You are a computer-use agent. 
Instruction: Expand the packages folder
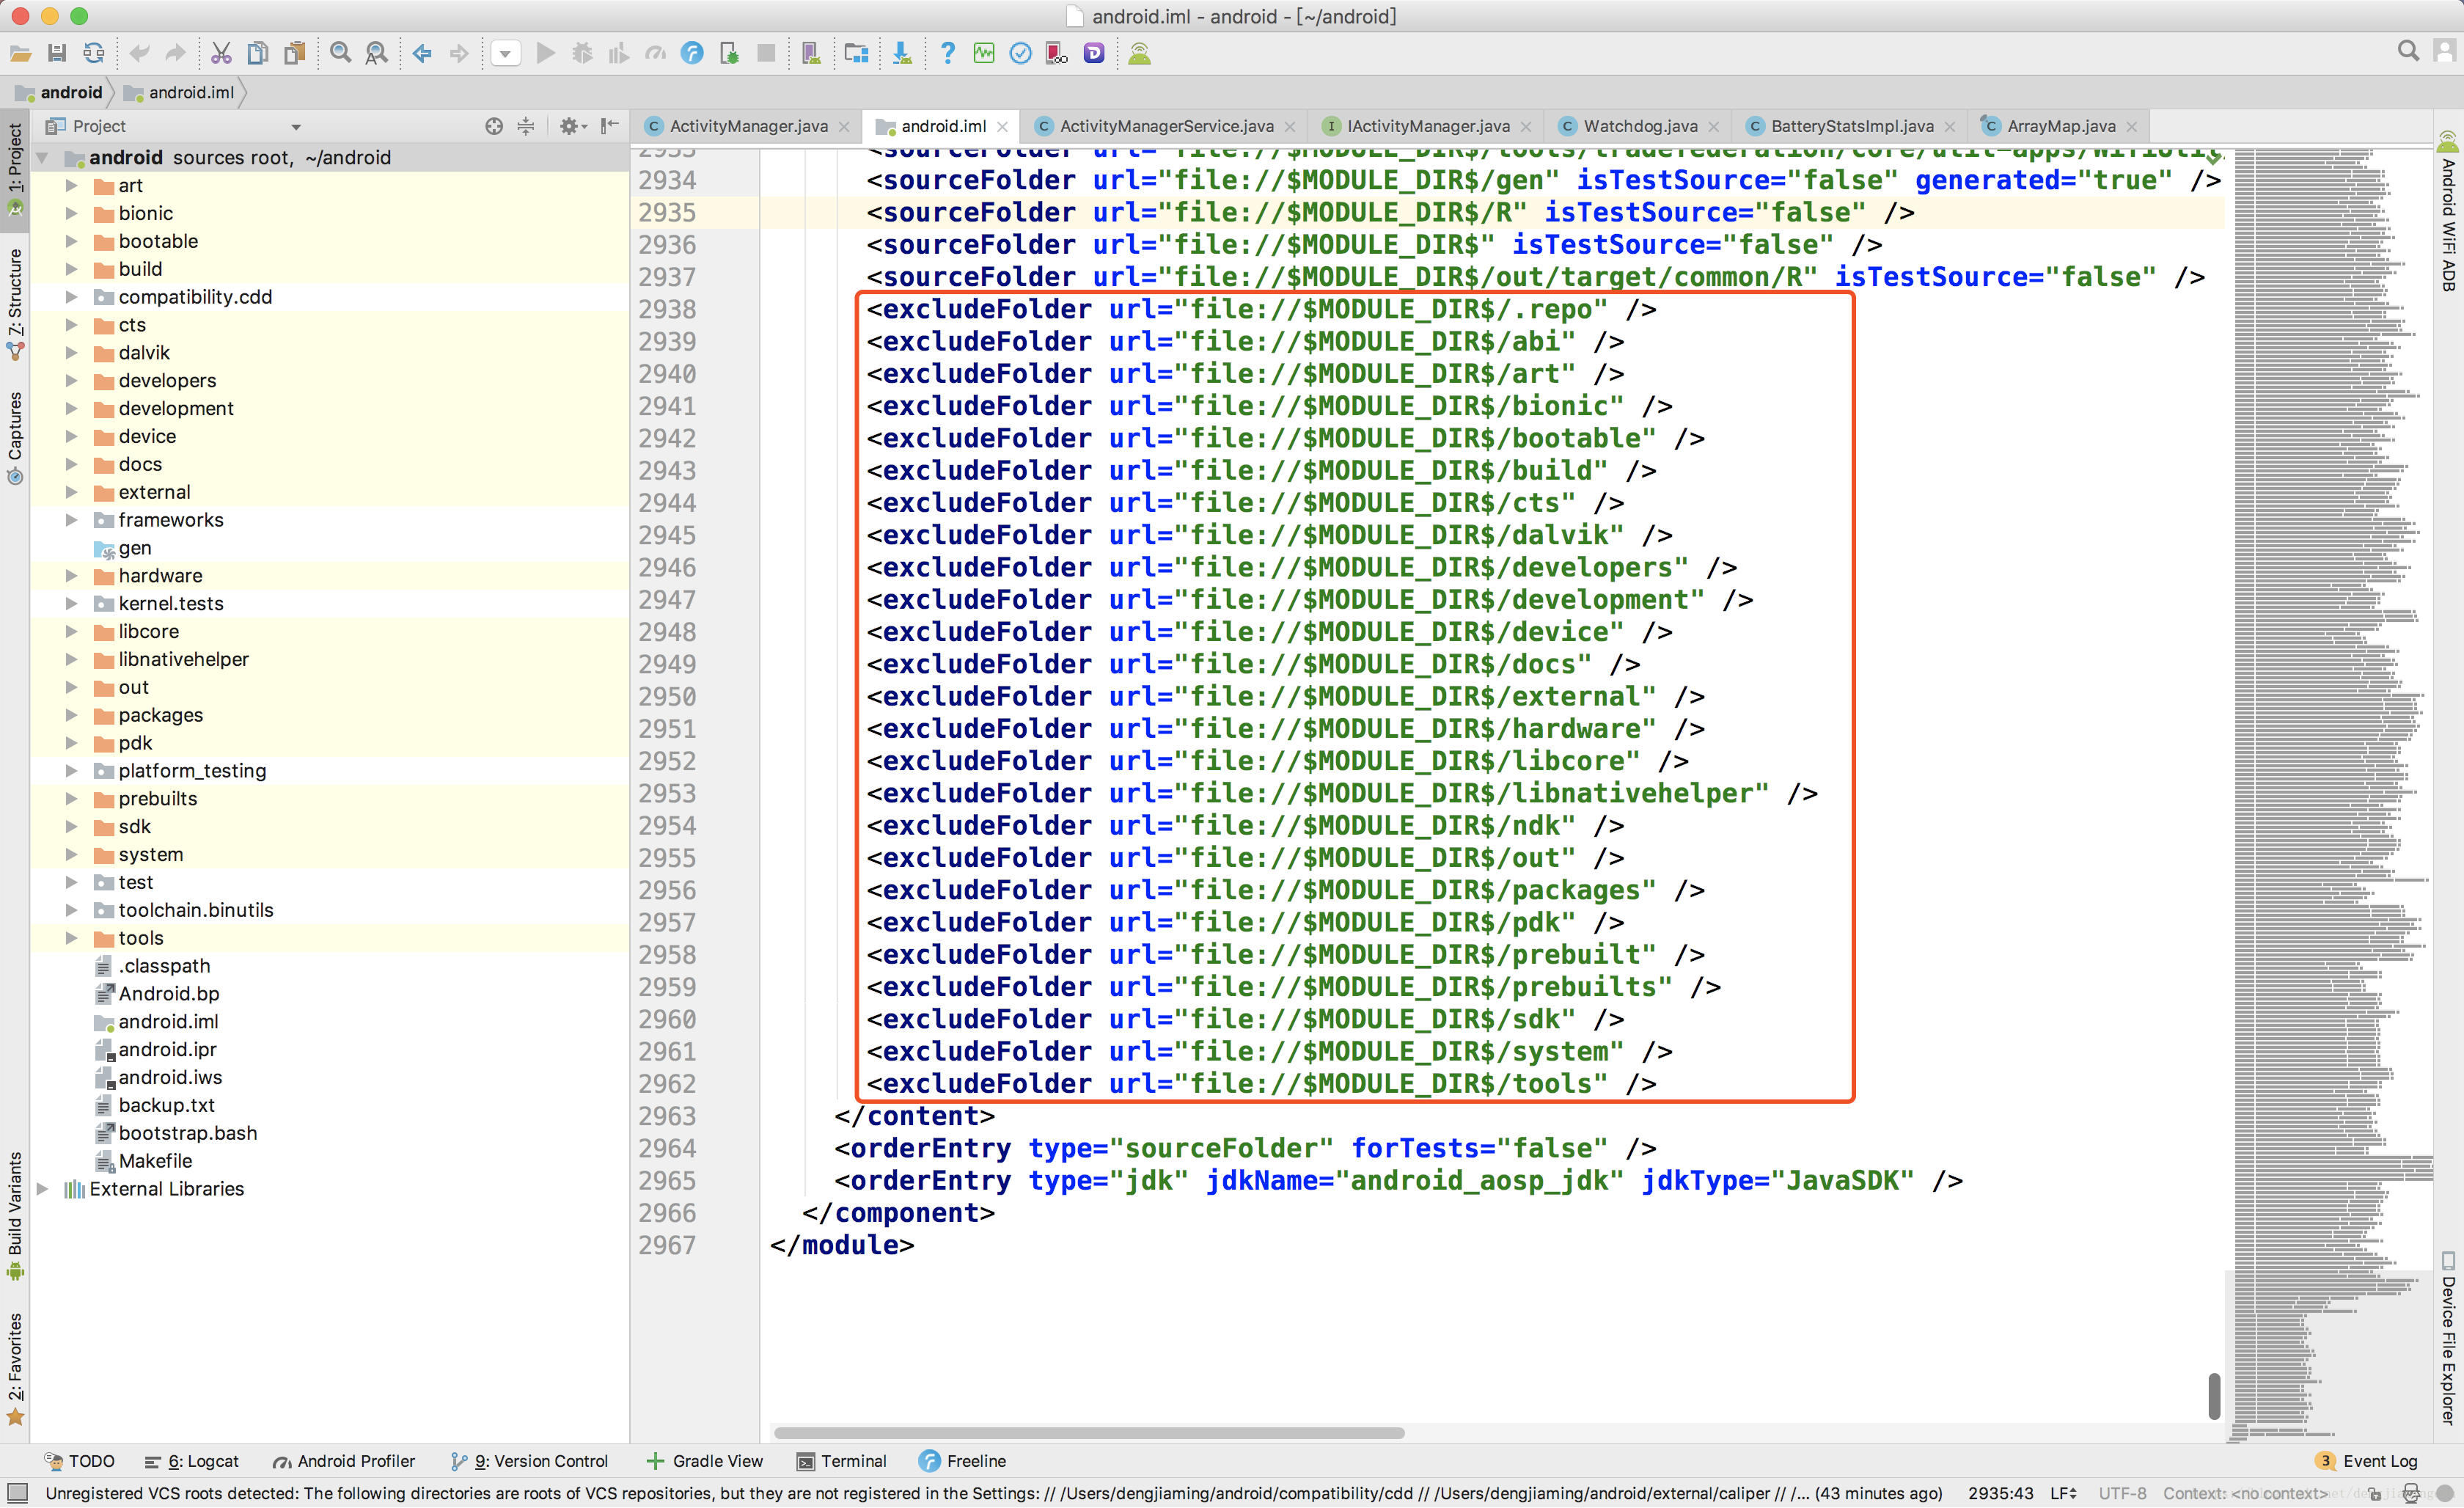coord(71,714)
